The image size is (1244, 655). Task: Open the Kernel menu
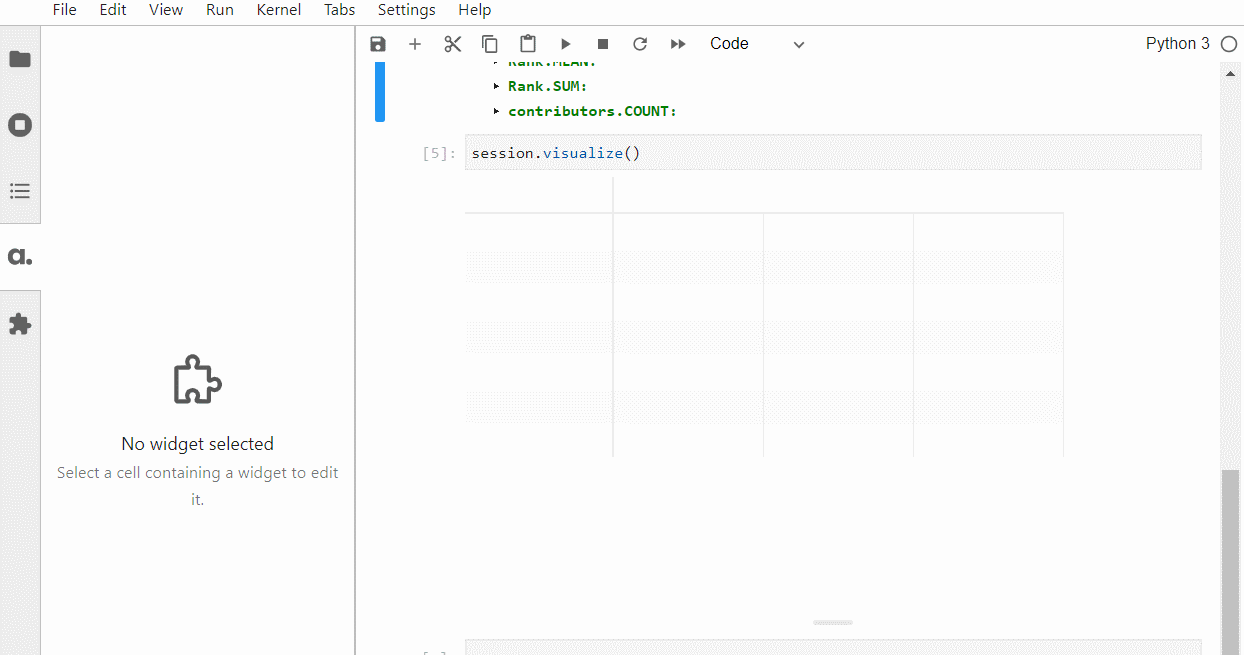point(279,10)
